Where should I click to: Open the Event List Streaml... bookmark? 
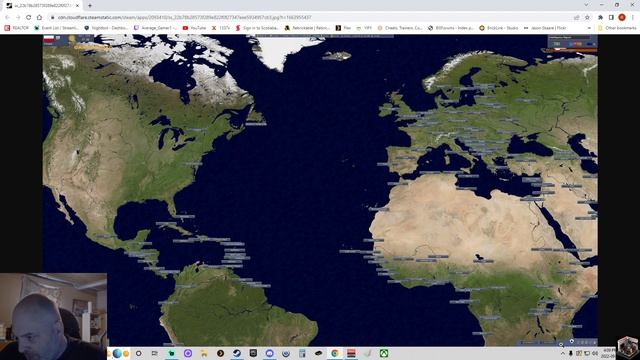(56, 28)
